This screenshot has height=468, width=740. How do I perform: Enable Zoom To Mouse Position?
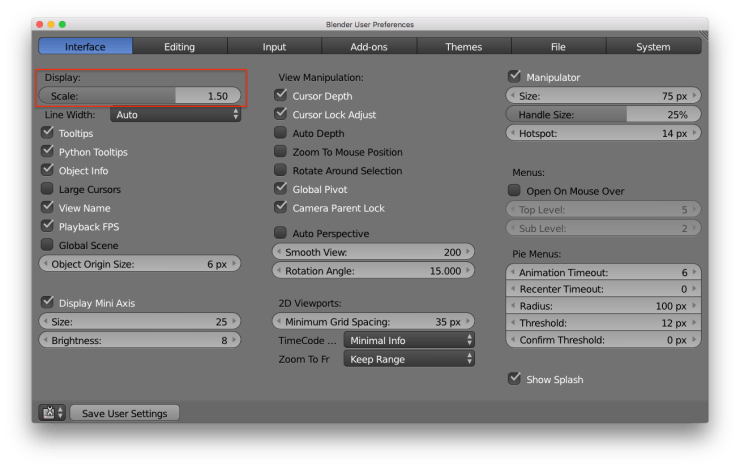tap(281, 151)
